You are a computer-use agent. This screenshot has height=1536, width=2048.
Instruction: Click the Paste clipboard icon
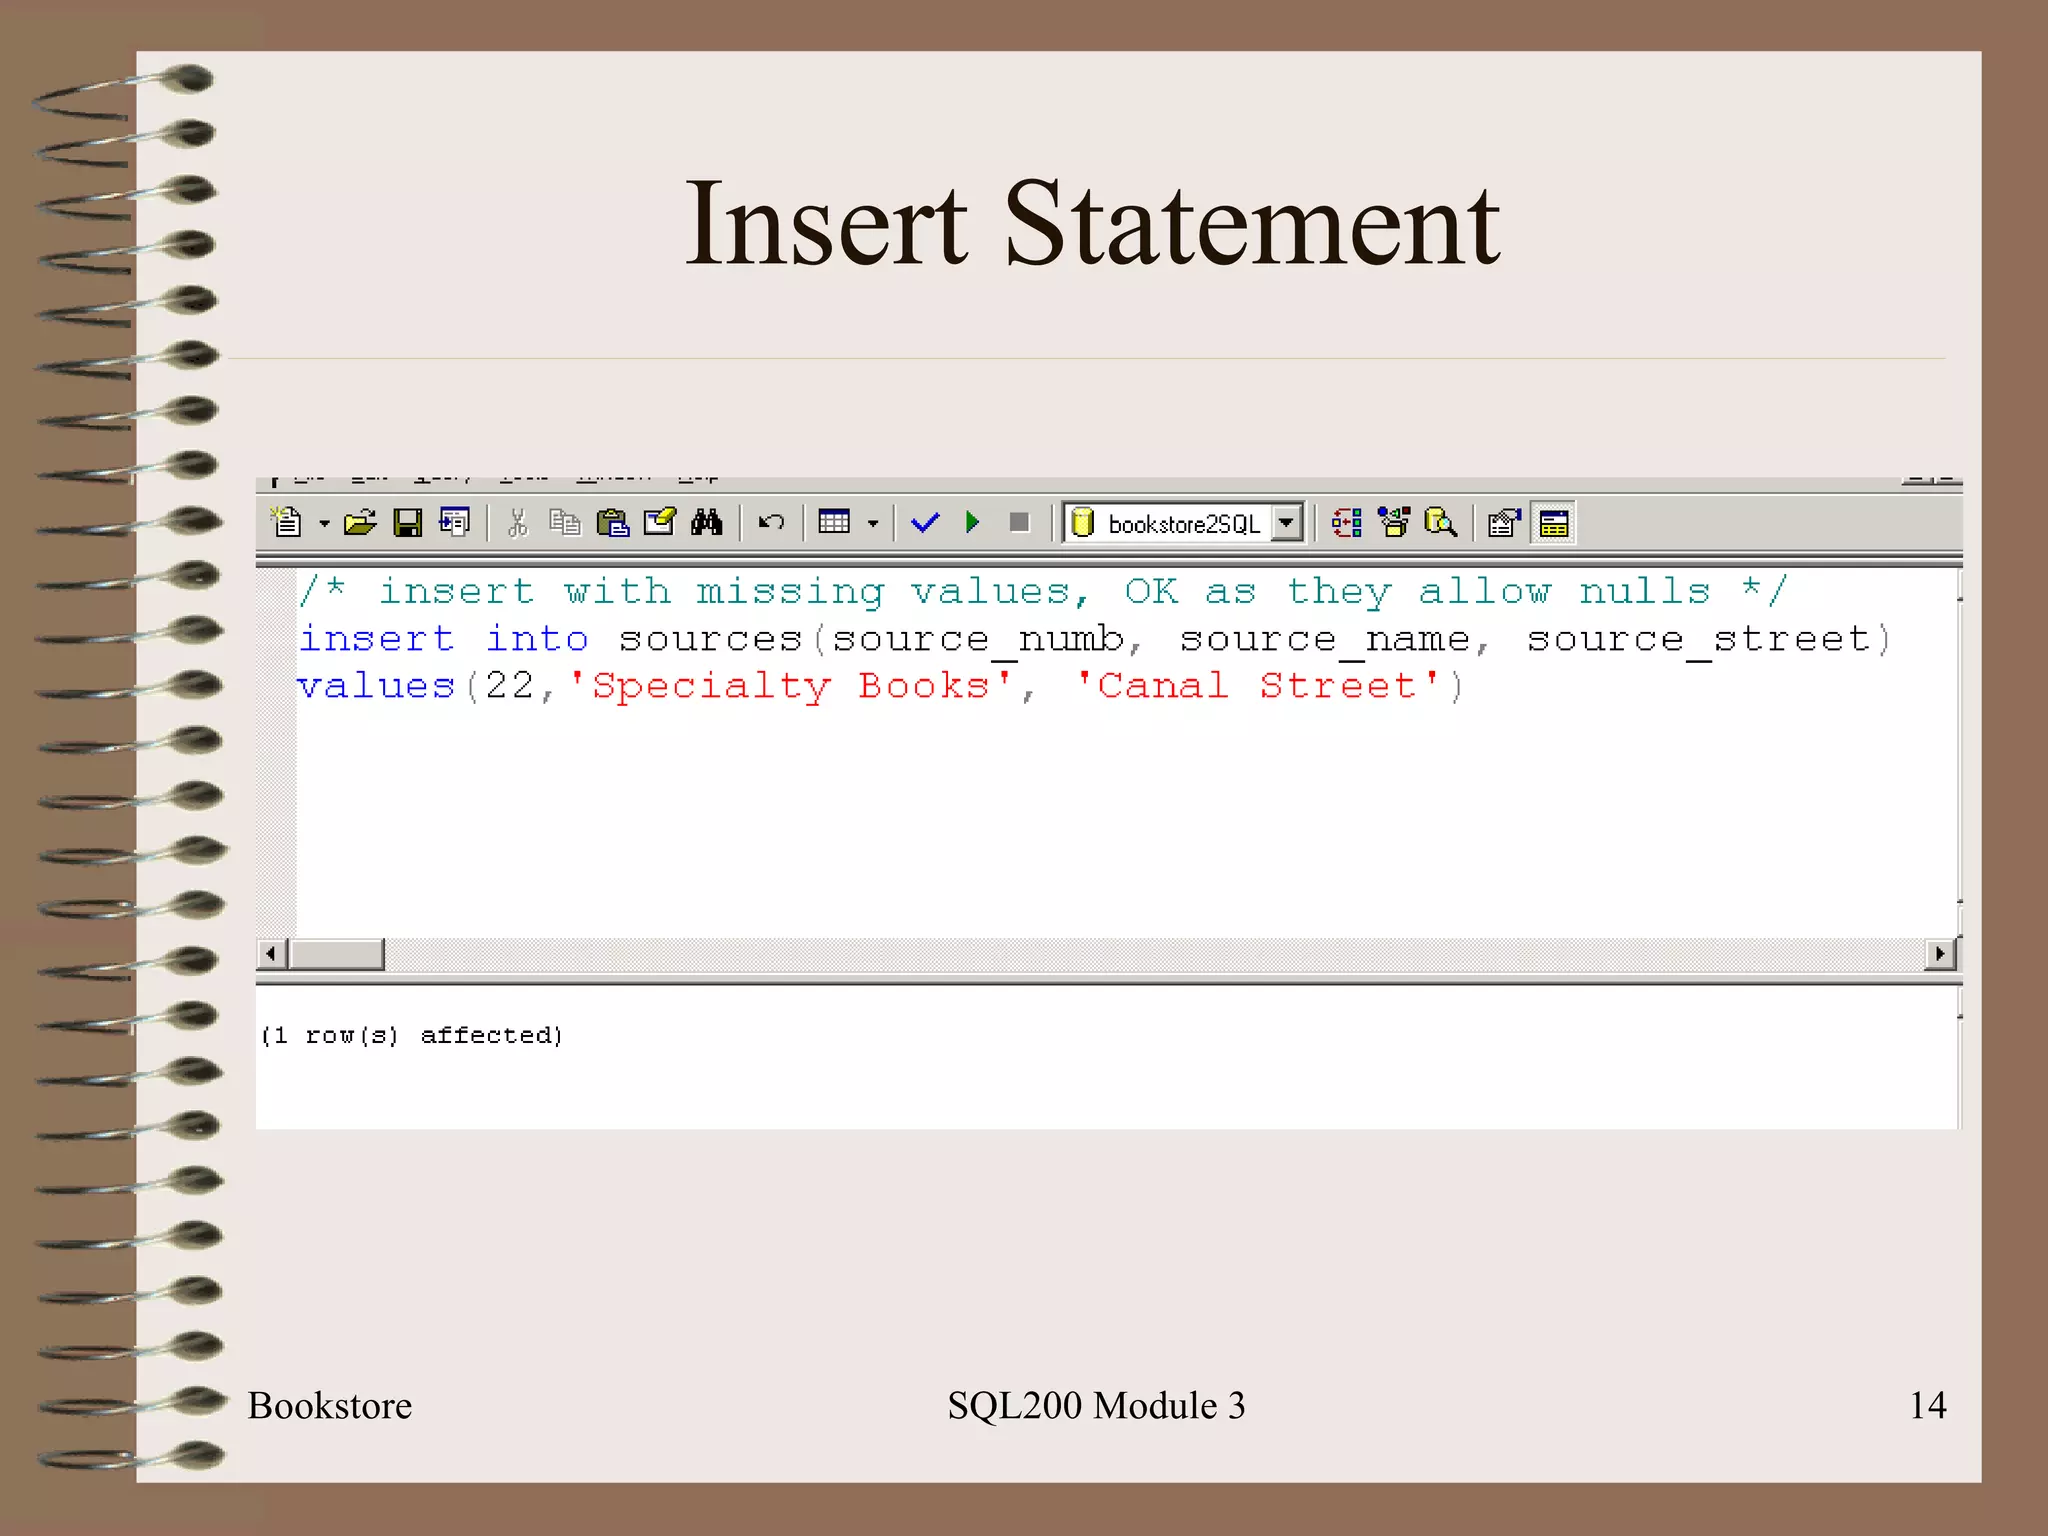tap(612, 522)
